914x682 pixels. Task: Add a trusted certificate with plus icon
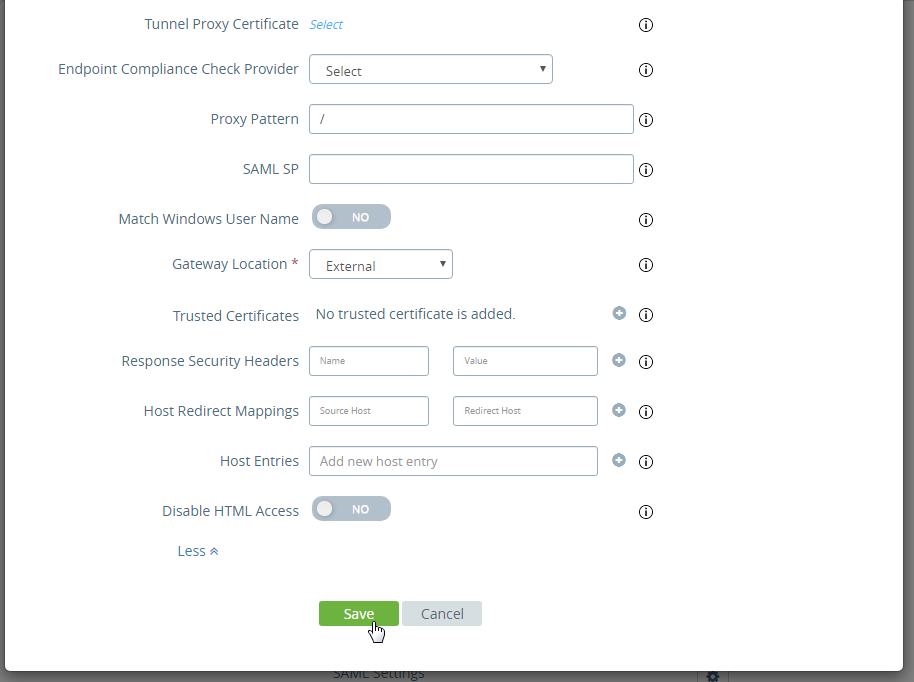[619, 313]
